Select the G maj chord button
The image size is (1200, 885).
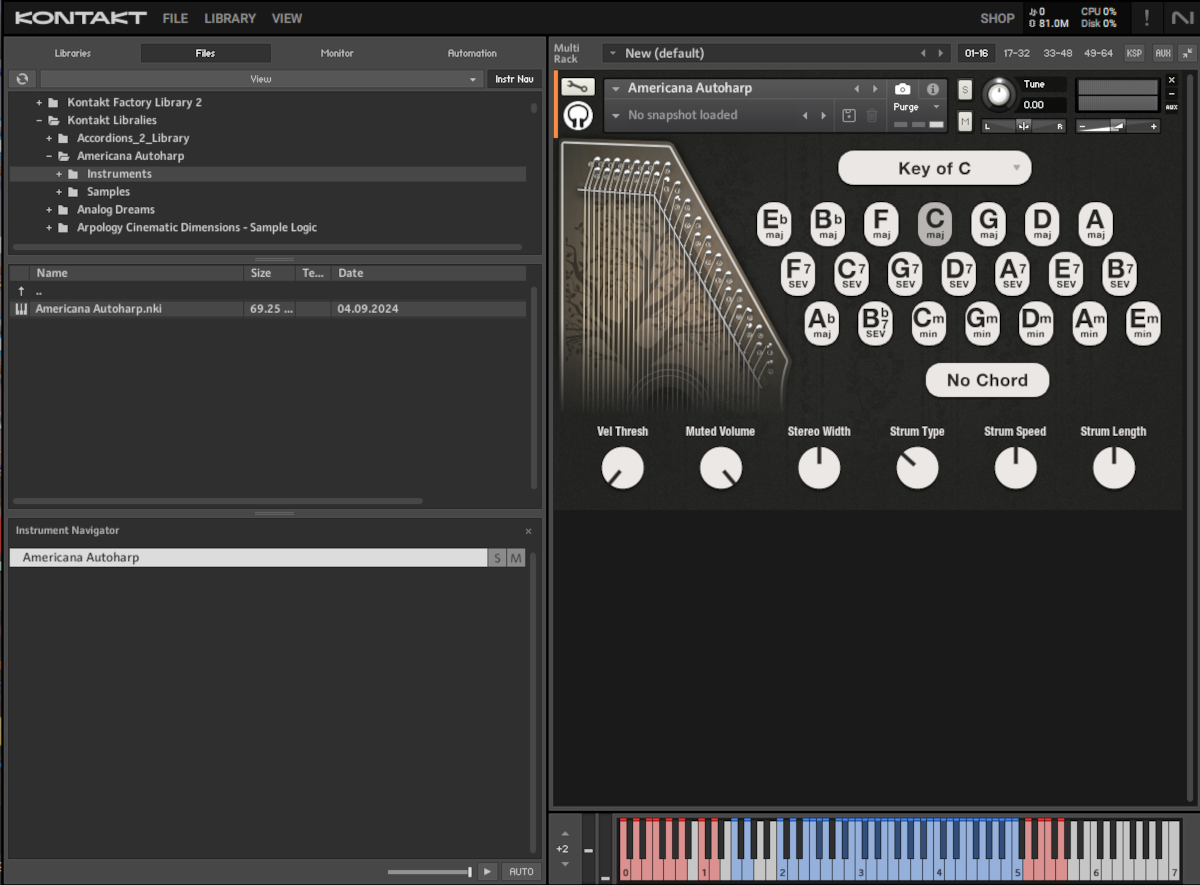tap(989, 224)
